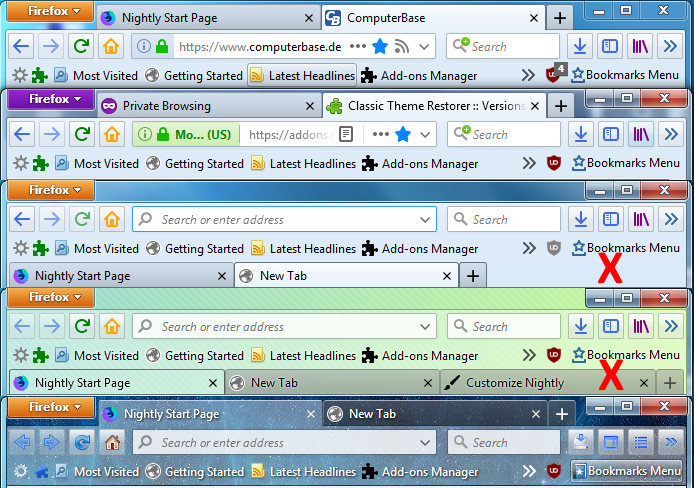Click the green puzzle icon in ComputerBase window

point(40,76)
